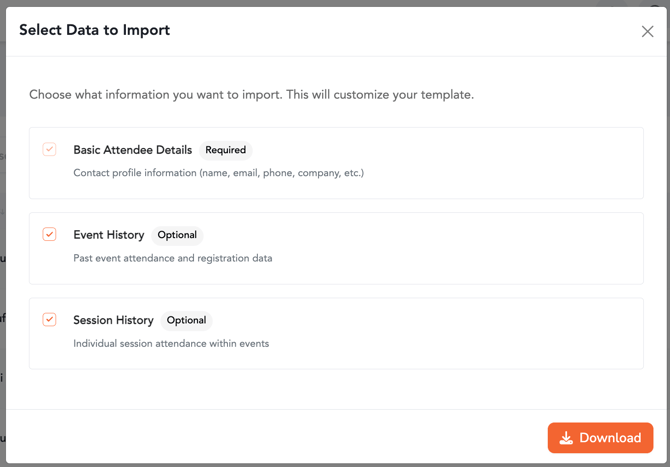Click the Download button
Screen dimensions: 670x467
tap(600, 438)
